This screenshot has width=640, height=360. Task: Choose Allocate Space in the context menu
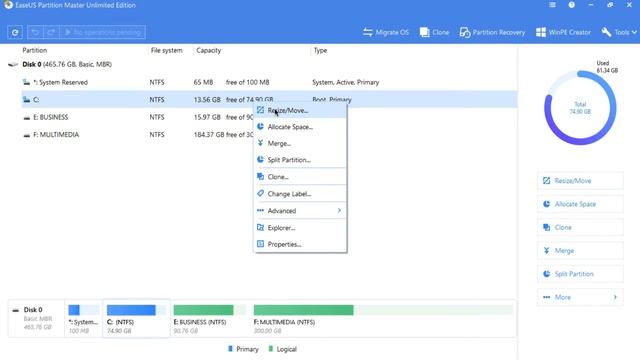[x=300, y=127]
